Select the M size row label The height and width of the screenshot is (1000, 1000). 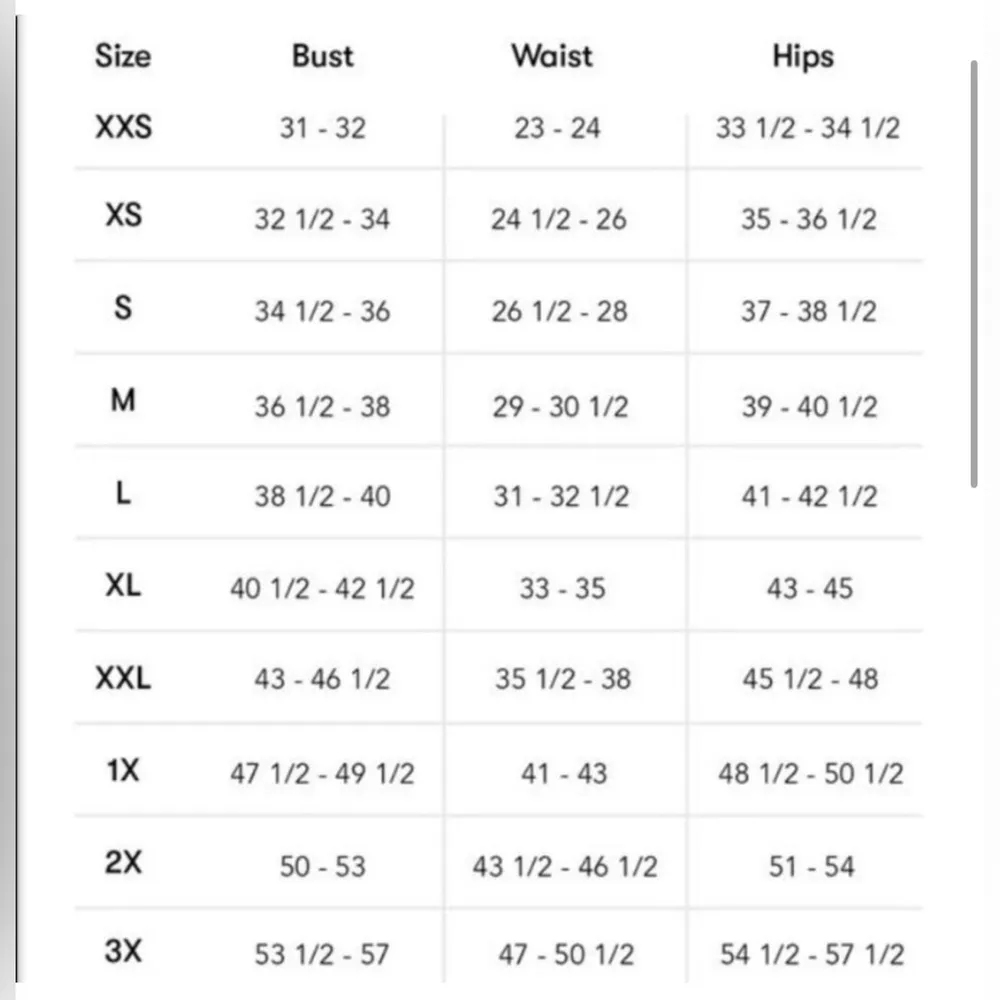123,402
